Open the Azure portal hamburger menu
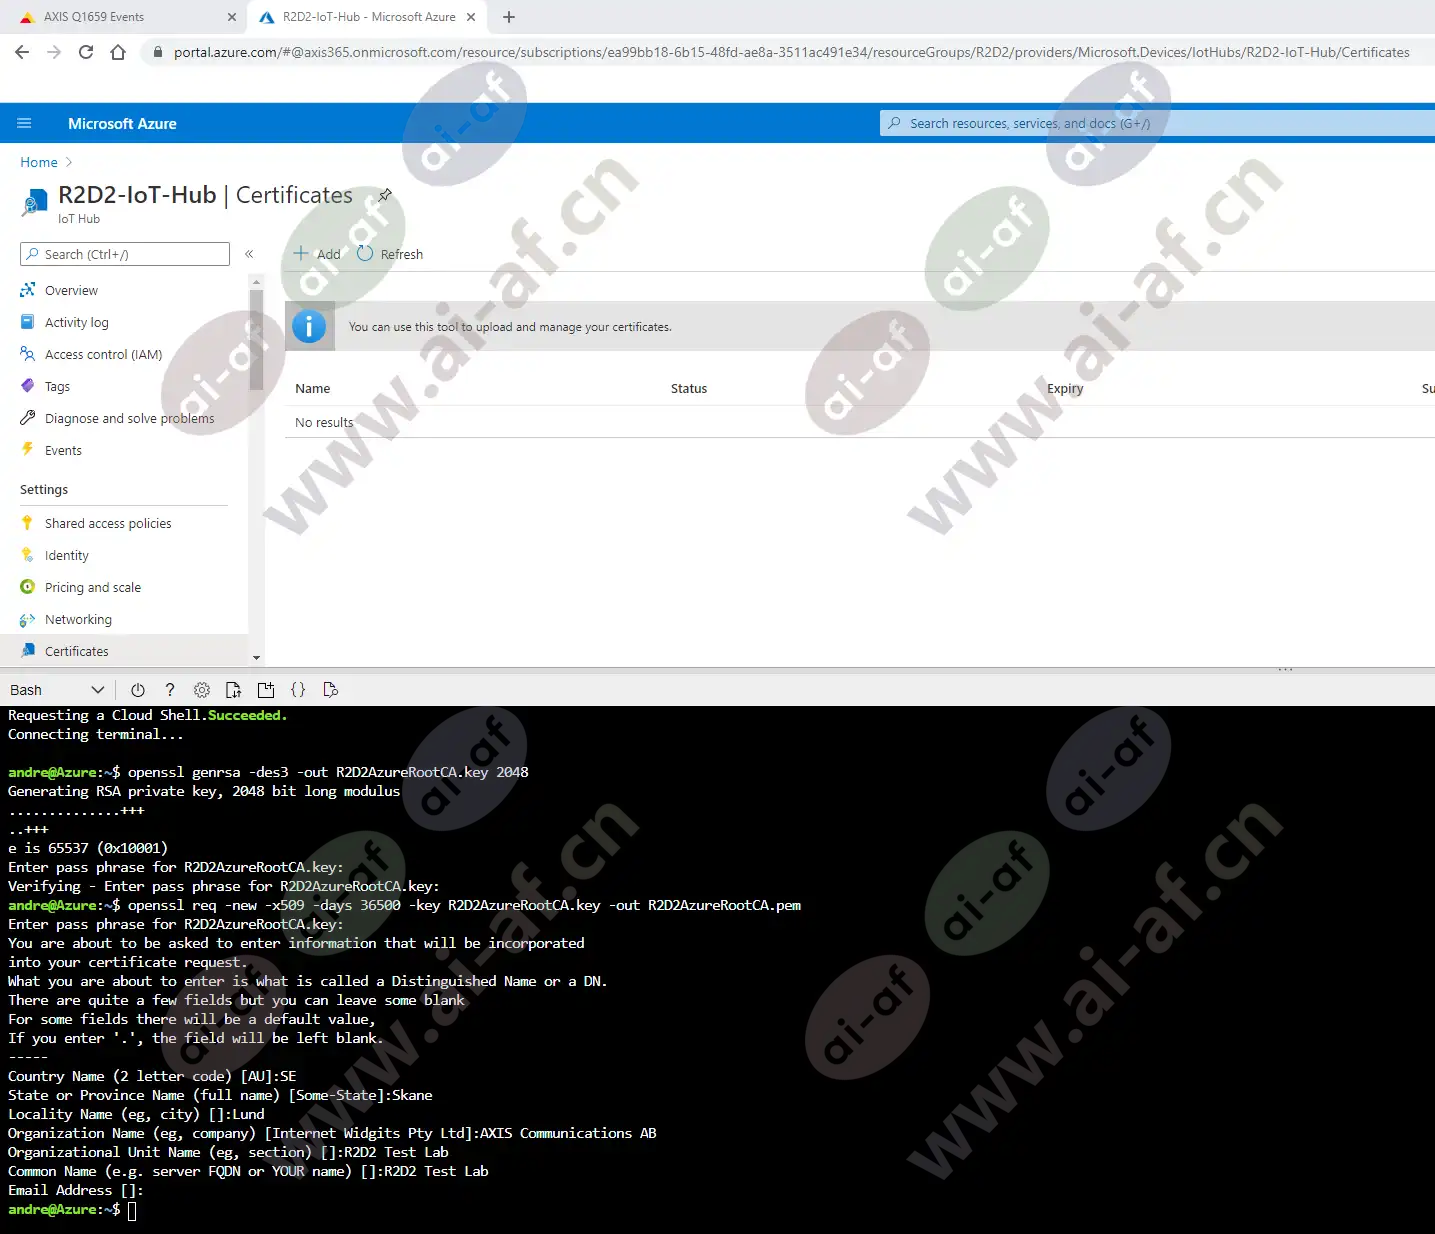 pos(25,123)
